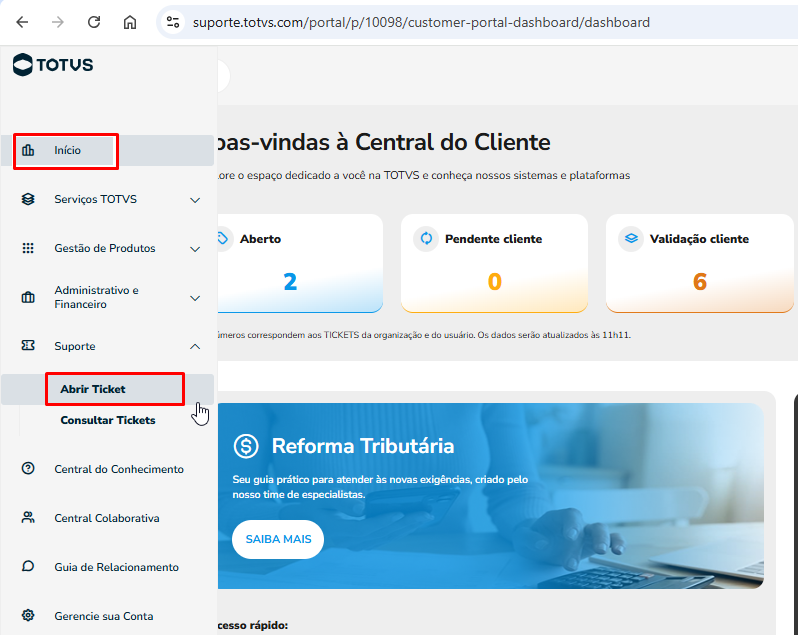Image resolution: width=798 pixels, height=635 pixels.
Task: Click the Validação cliente layers icon
Action: [631, 238]
